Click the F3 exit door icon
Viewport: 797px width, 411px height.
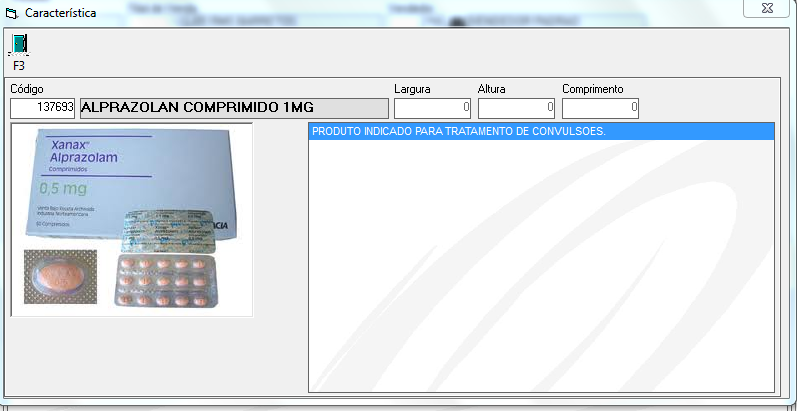coord(20,45)
